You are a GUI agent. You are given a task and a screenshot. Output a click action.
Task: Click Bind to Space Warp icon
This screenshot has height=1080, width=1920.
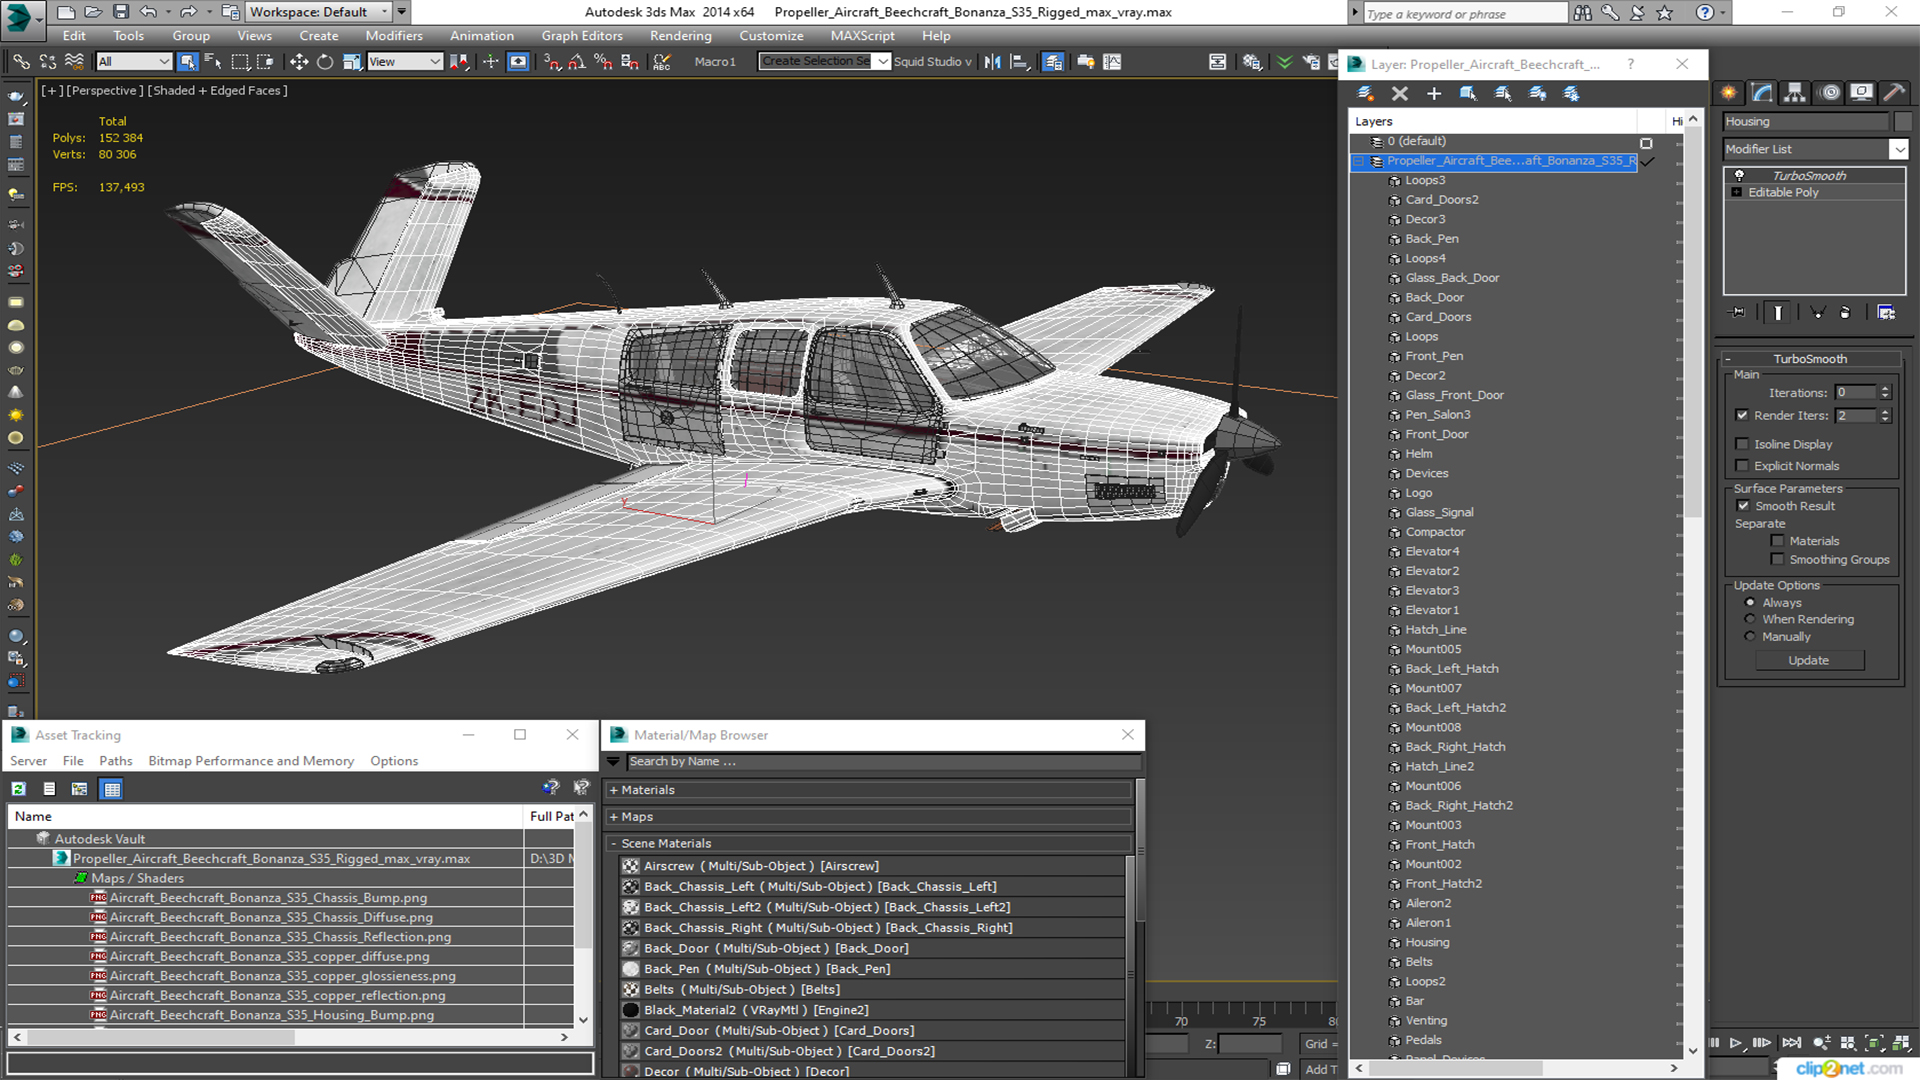point(73,62)
